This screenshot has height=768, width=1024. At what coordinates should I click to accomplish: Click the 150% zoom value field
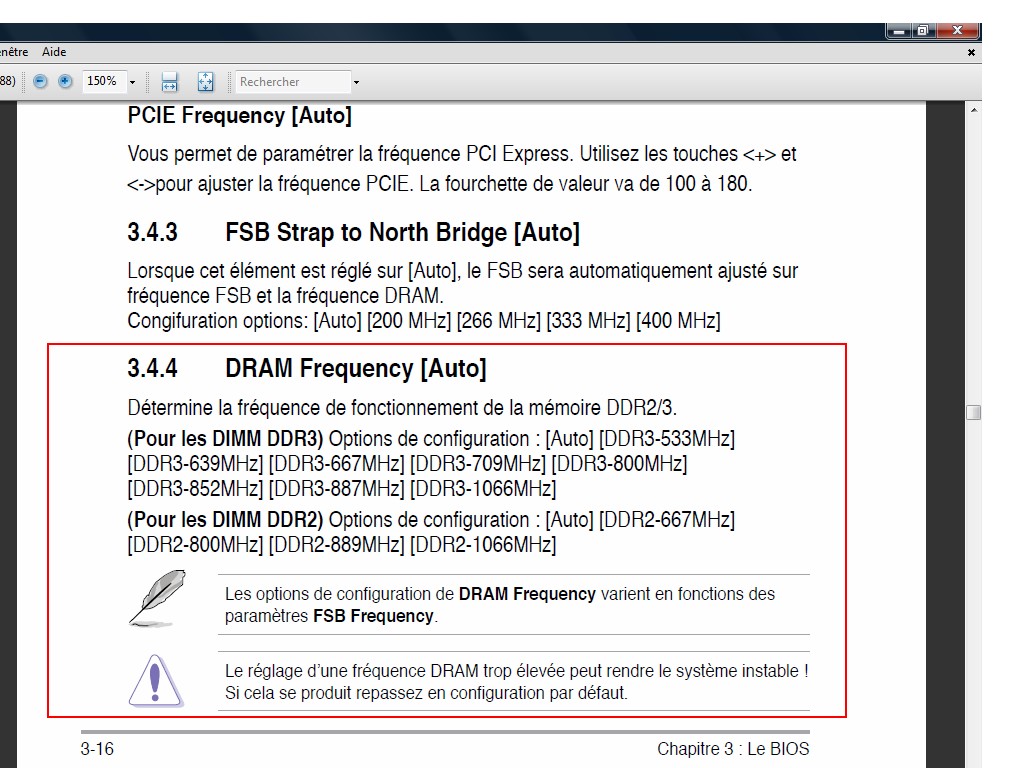(x=102, y=82)
